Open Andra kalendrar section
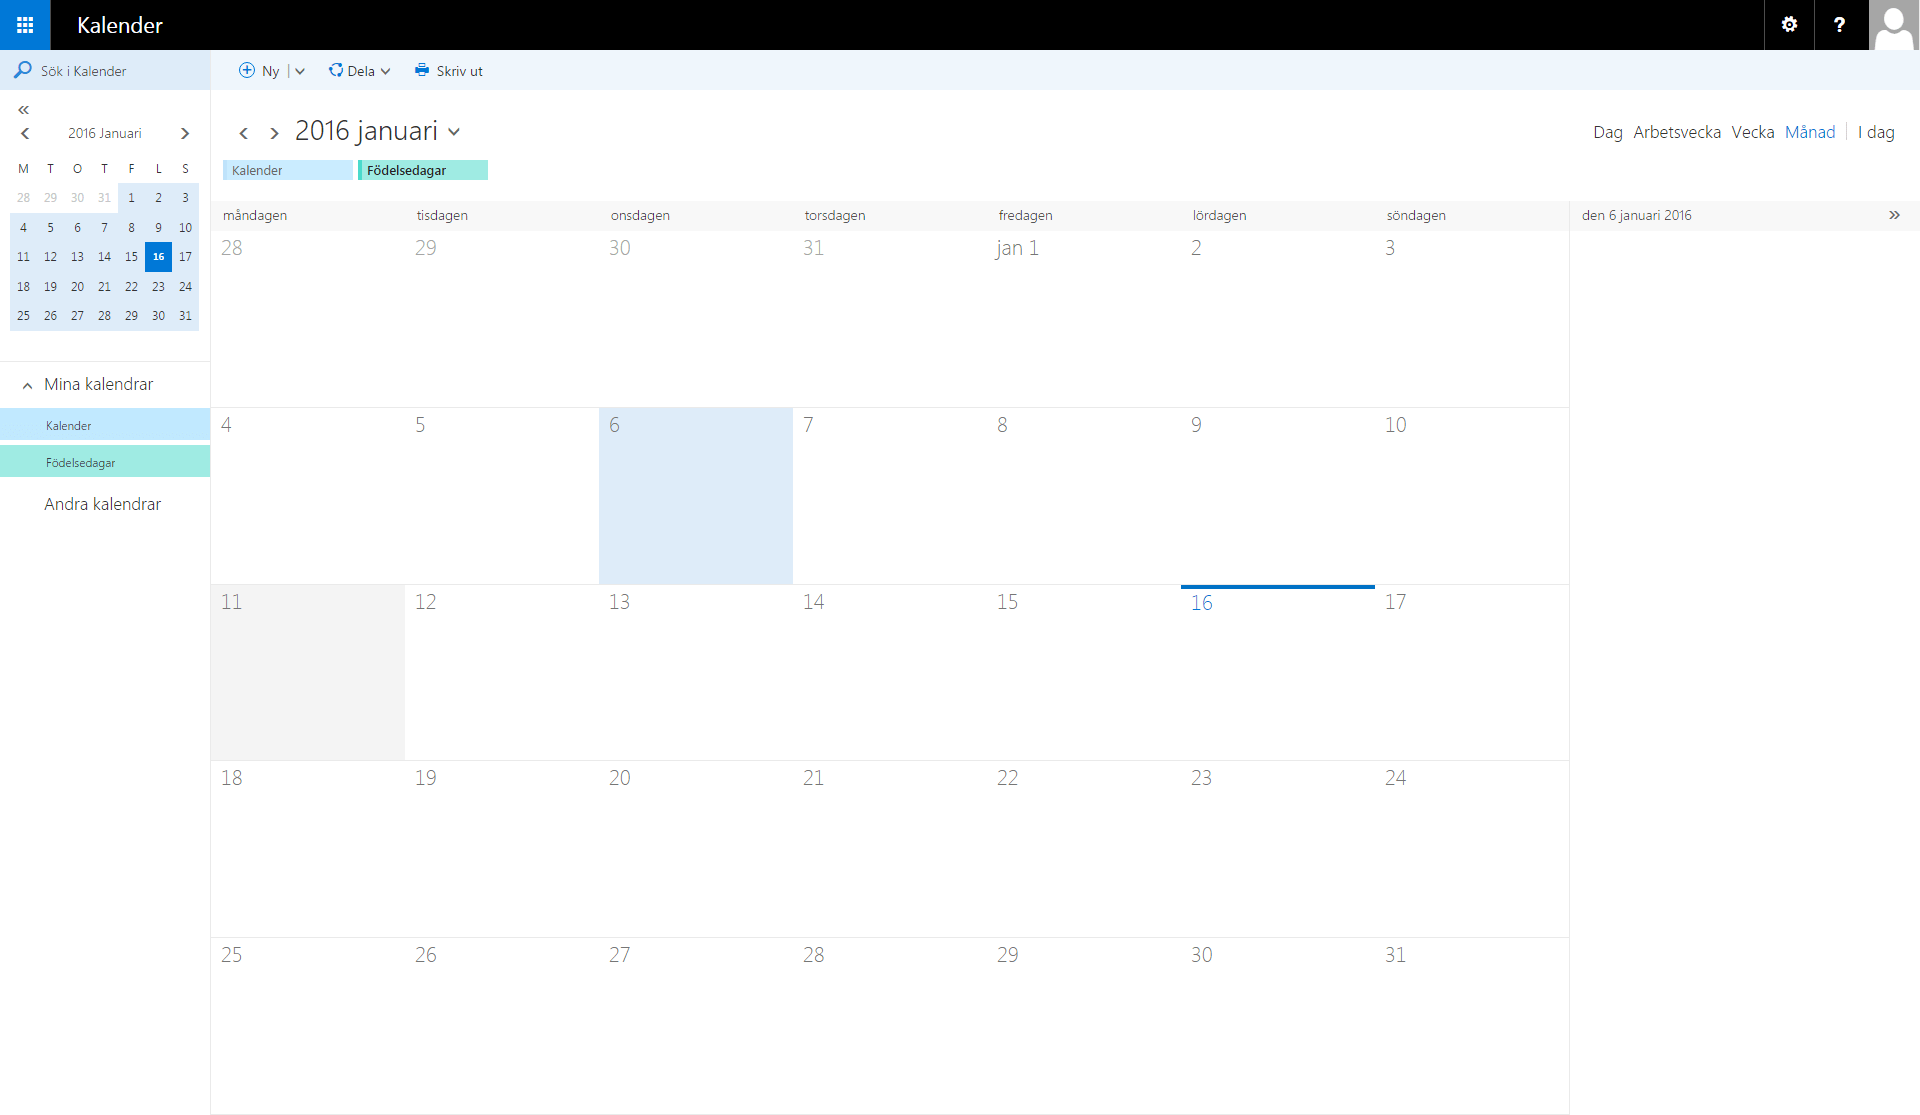 click(102, 504)
